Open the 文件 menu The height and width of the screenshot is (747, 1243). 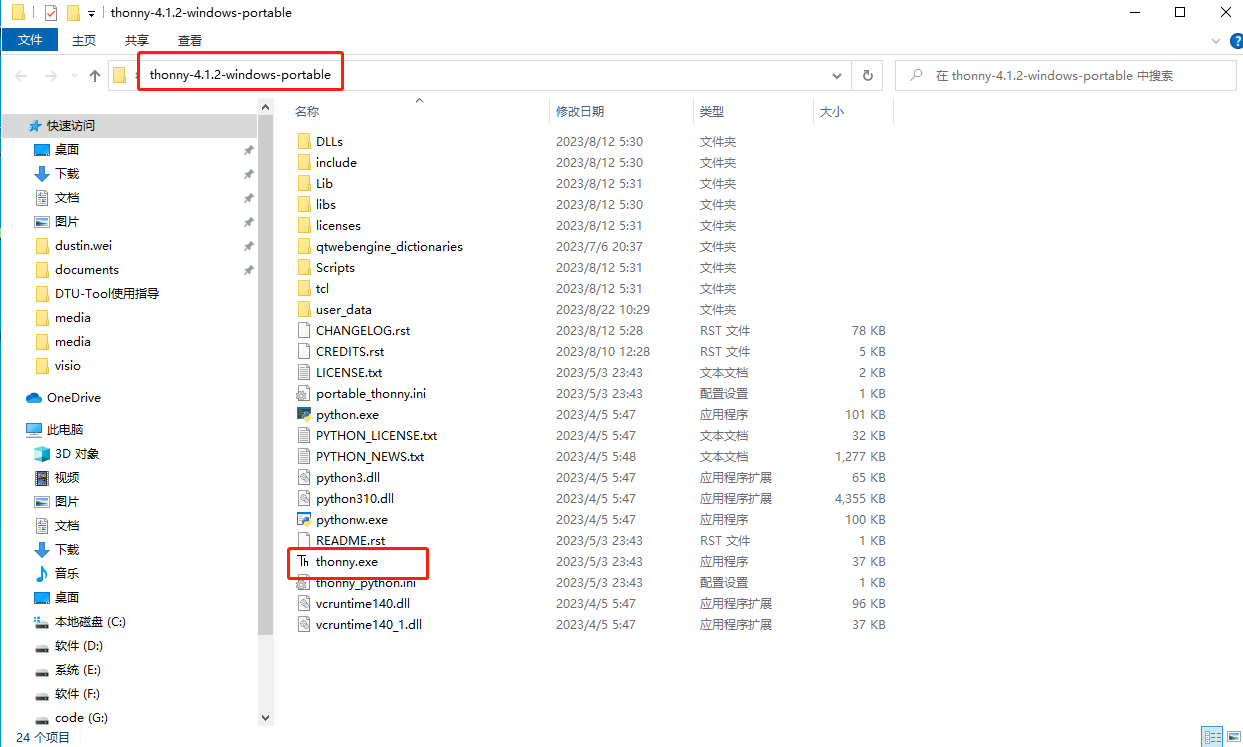pos(31,40)
